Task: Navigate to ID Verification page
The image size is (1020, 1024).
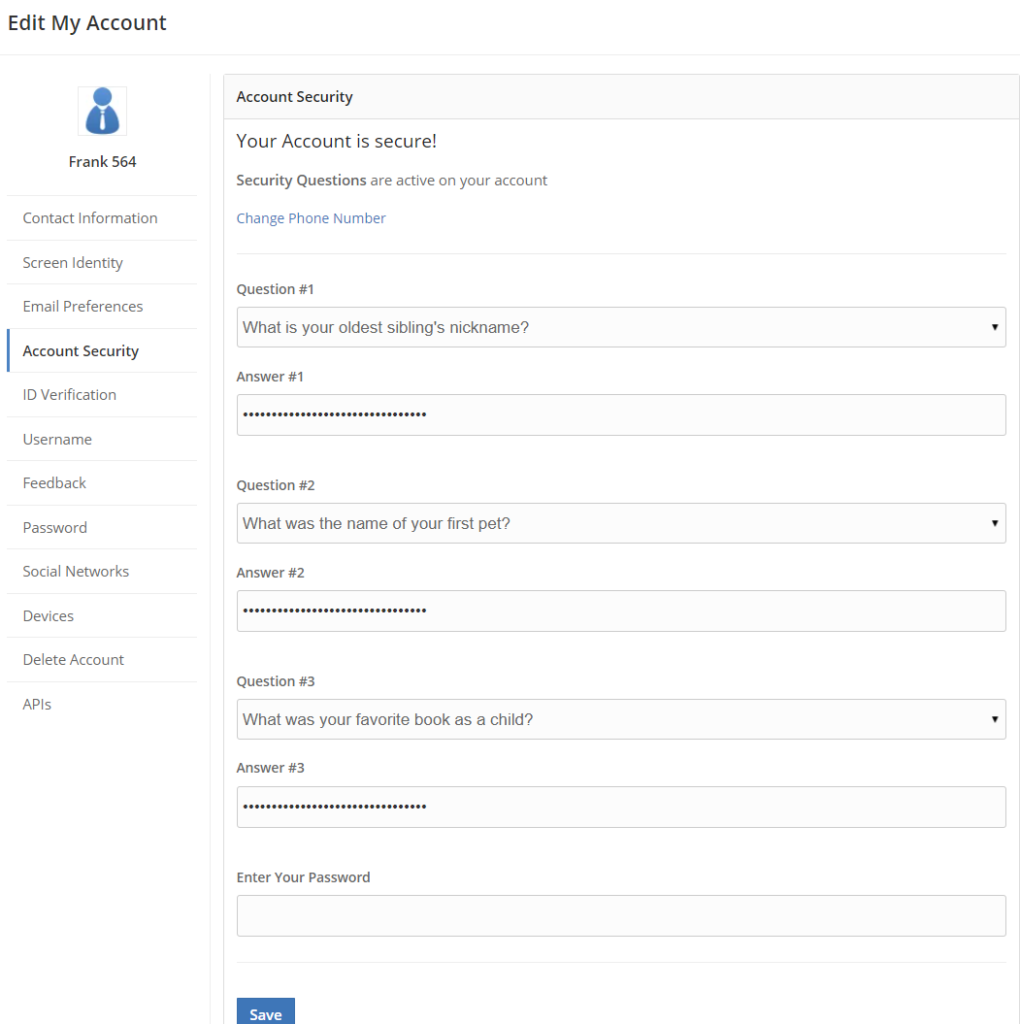Action: 70,395
